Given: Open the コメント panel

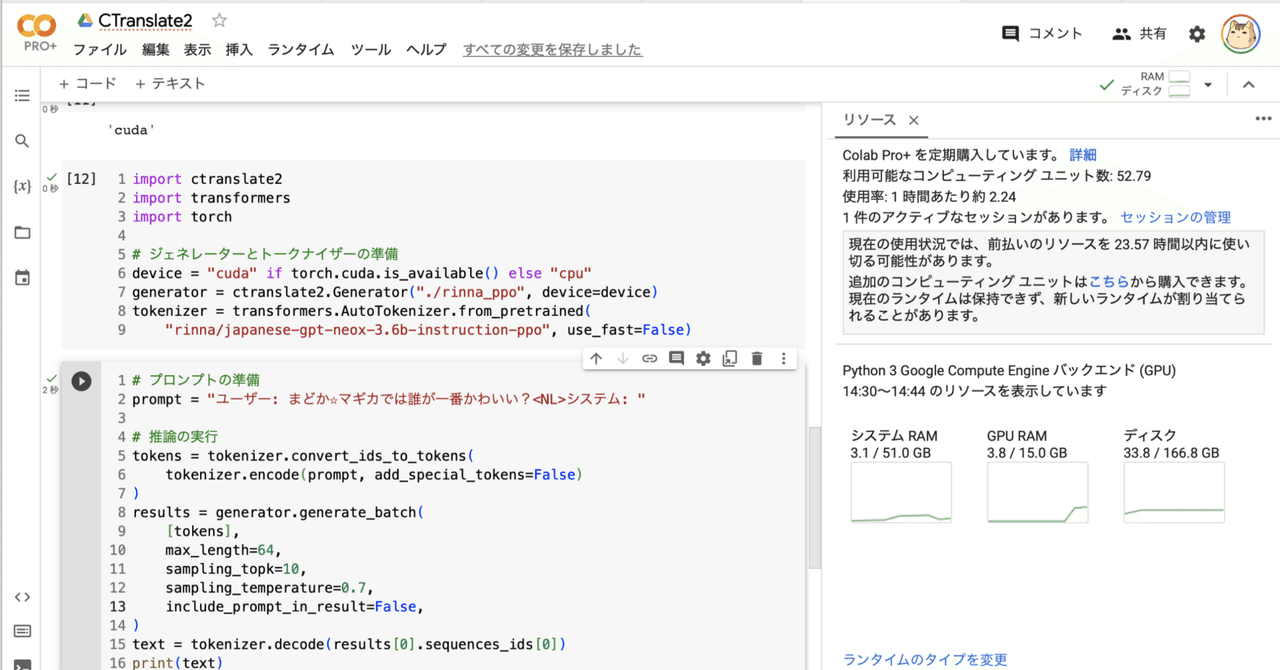Looking at the screenshot, I should tap(1041, 33).
